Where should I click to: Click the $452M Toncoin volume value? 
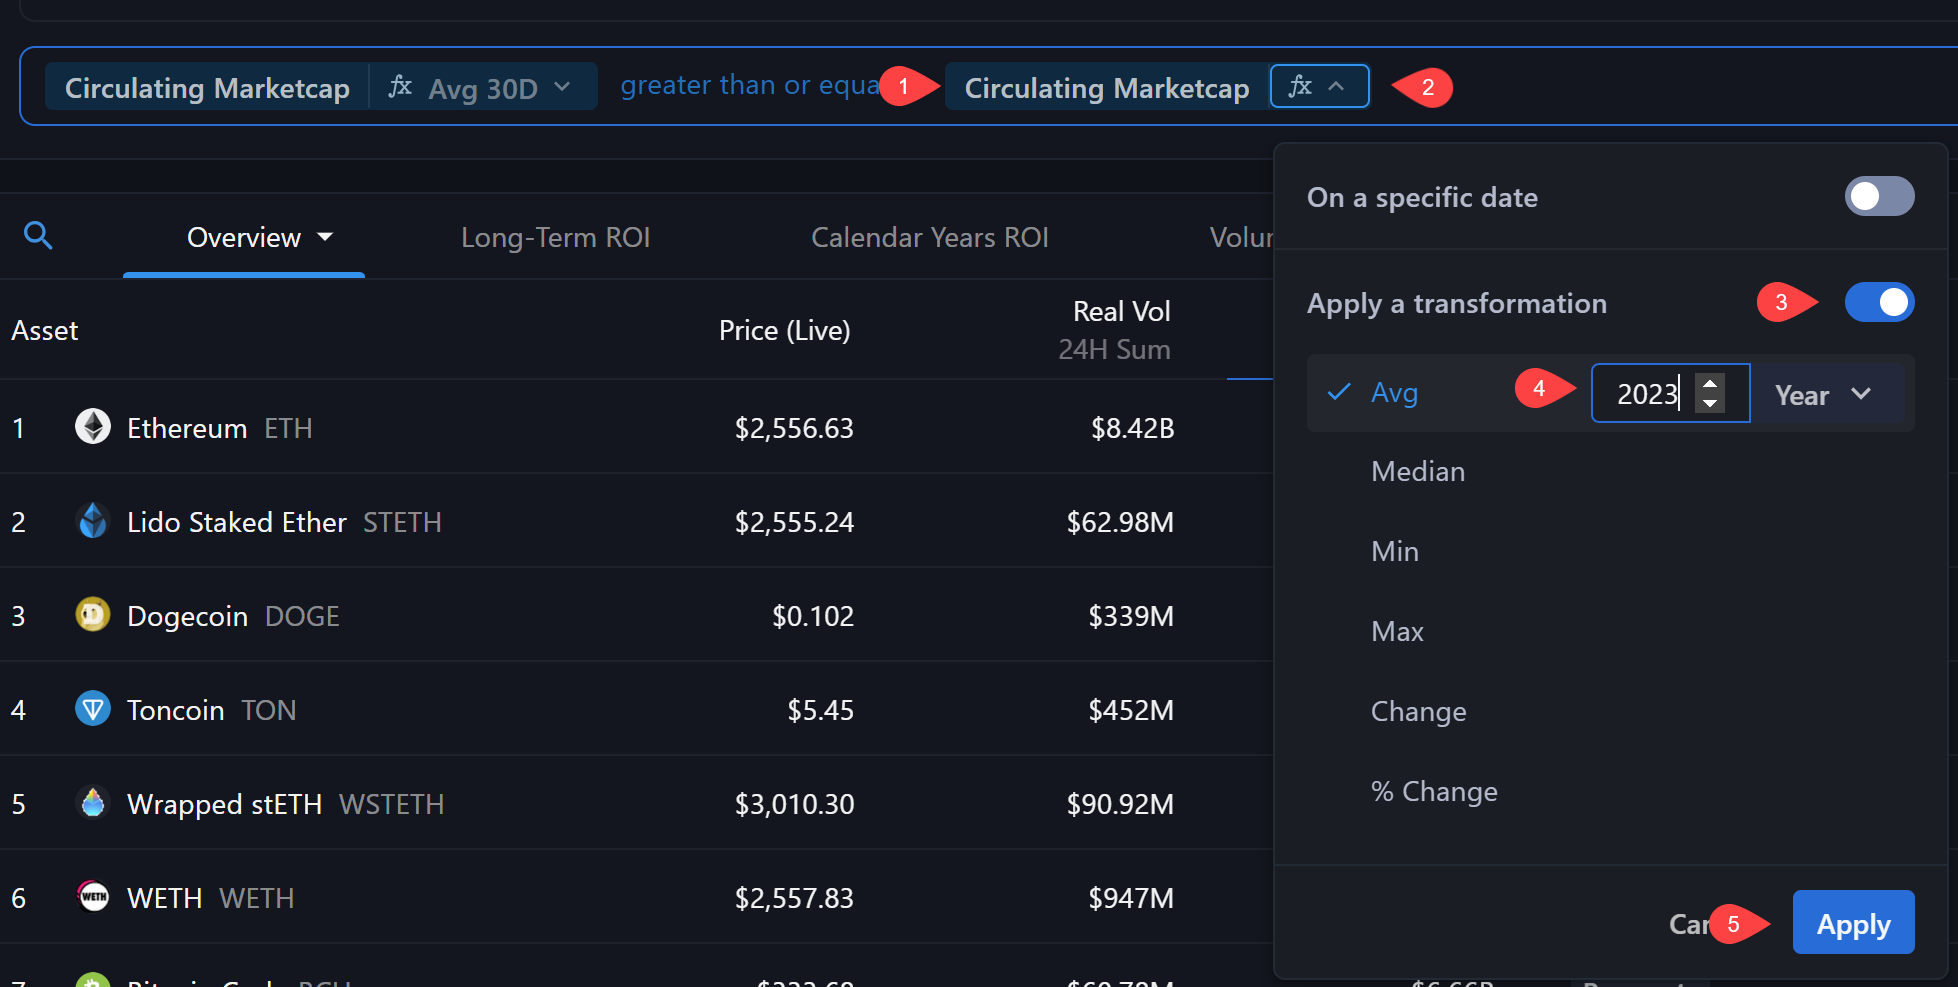pyautogui.click(x=1131, y=710)
